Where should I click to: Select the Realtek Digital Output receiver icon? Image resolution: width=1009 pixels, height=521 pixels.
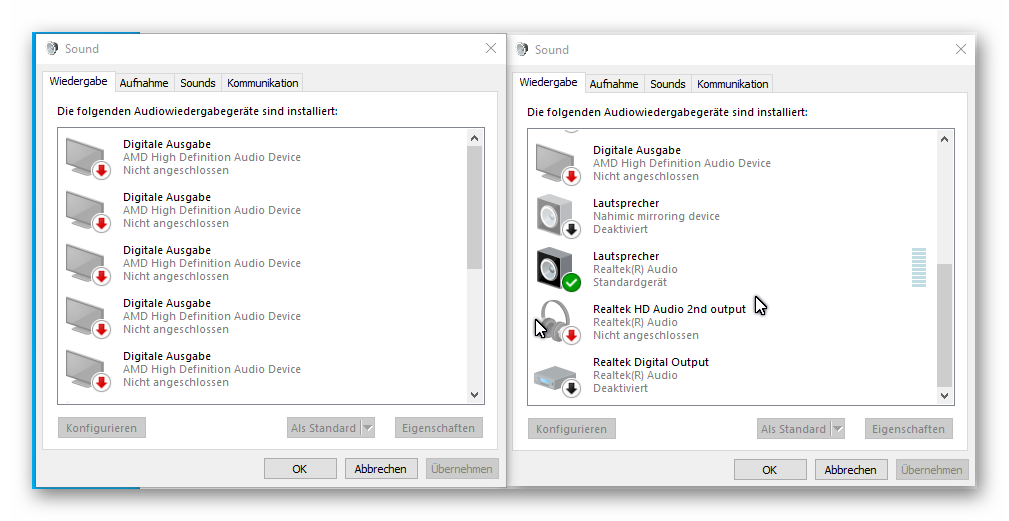(x=557, y=379)
